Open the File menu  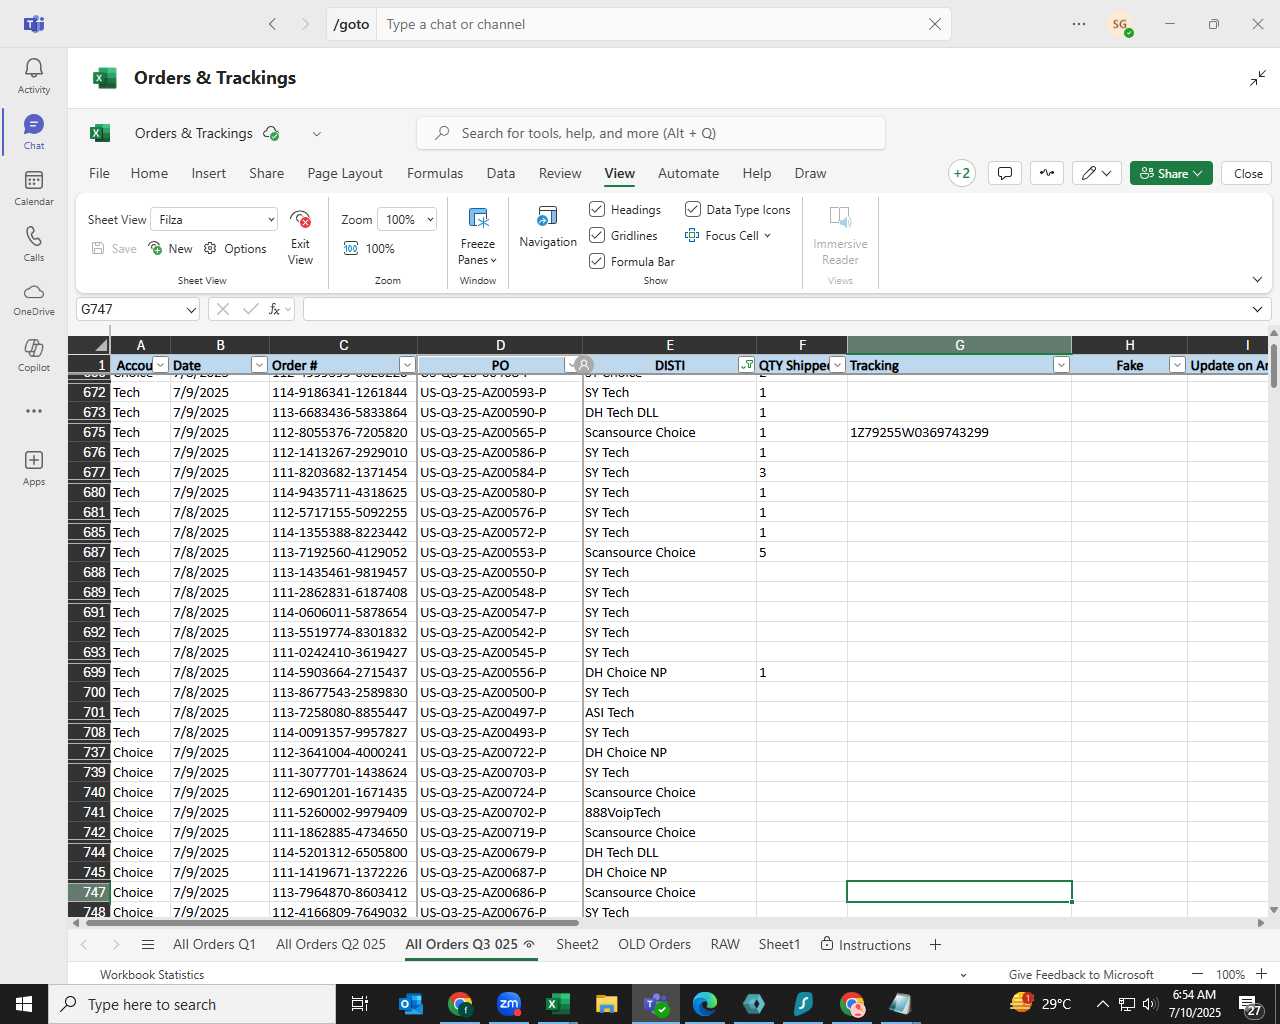click(x=100, y=173)
